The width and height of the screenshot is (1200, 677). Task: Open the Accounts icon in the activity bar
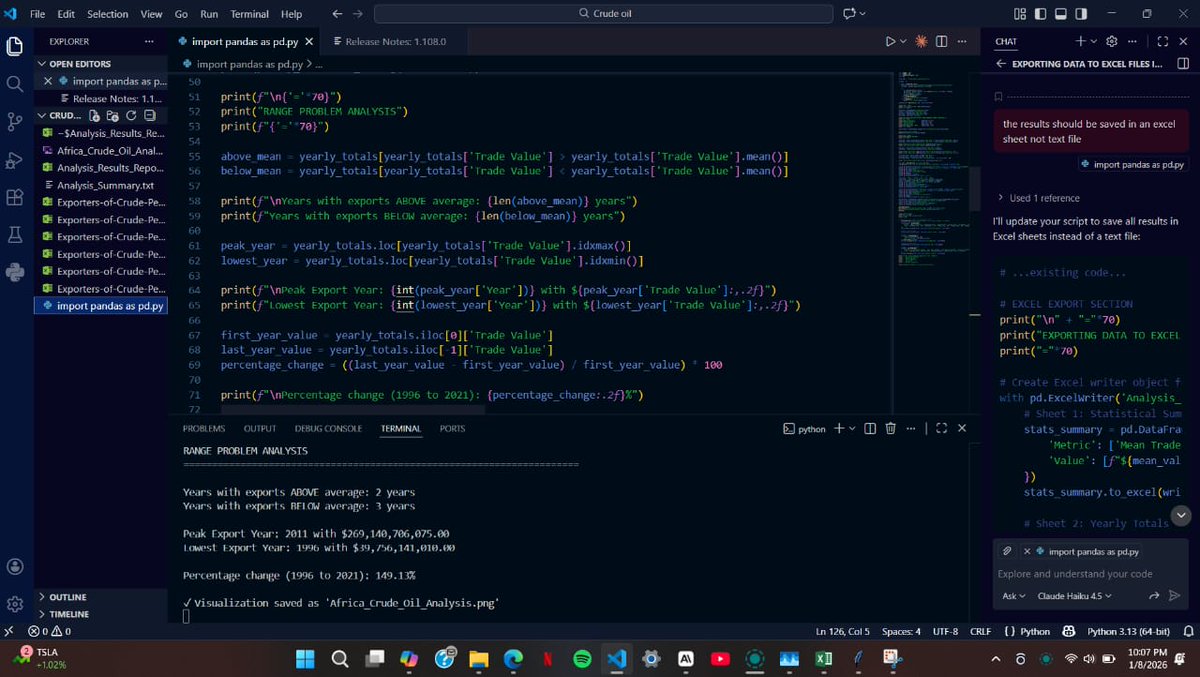[x=15, y=566]
